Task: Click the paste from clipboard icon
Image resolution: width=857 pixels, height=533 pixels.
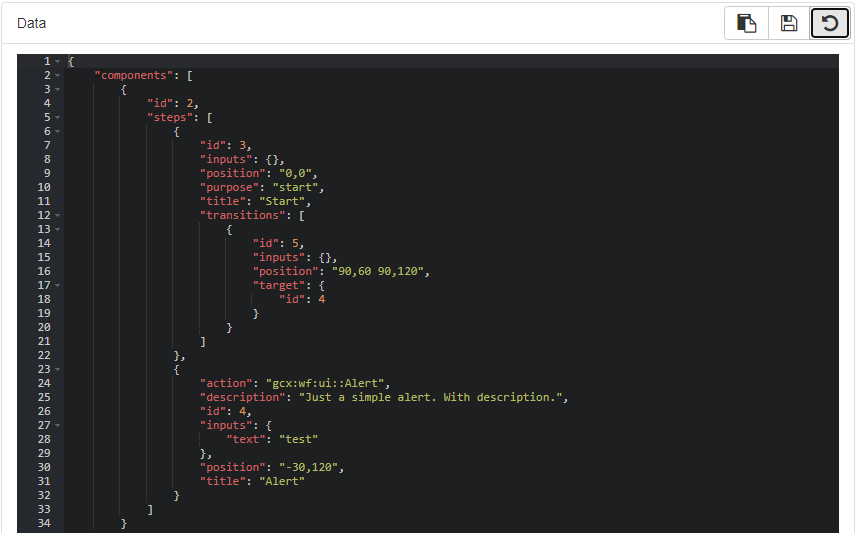Action: 746,23
